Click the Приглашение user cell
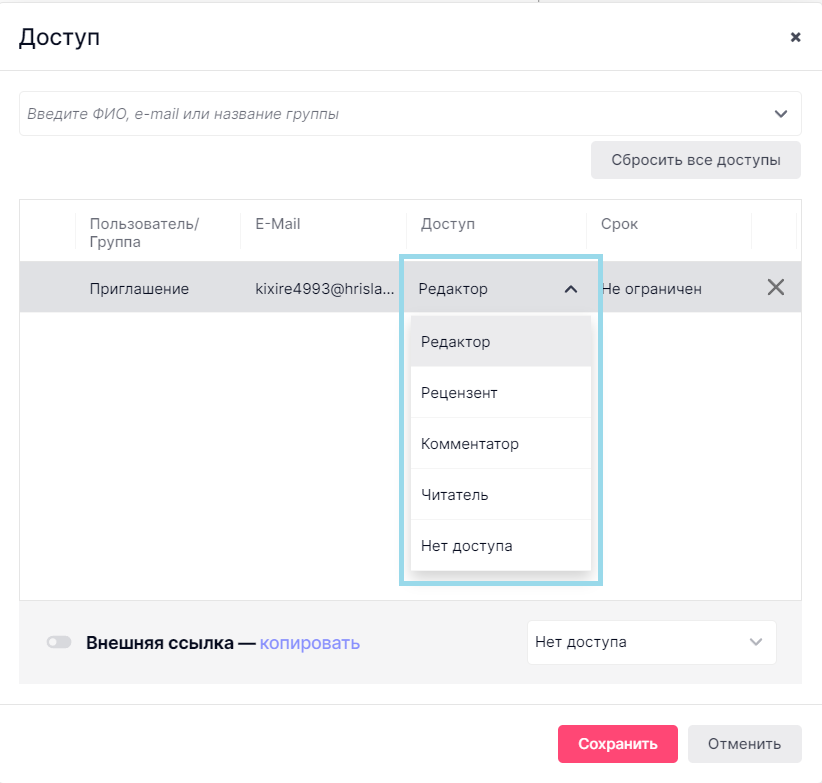Image resolution: width=822 pixels, height=783 pixels. point(139,289)
